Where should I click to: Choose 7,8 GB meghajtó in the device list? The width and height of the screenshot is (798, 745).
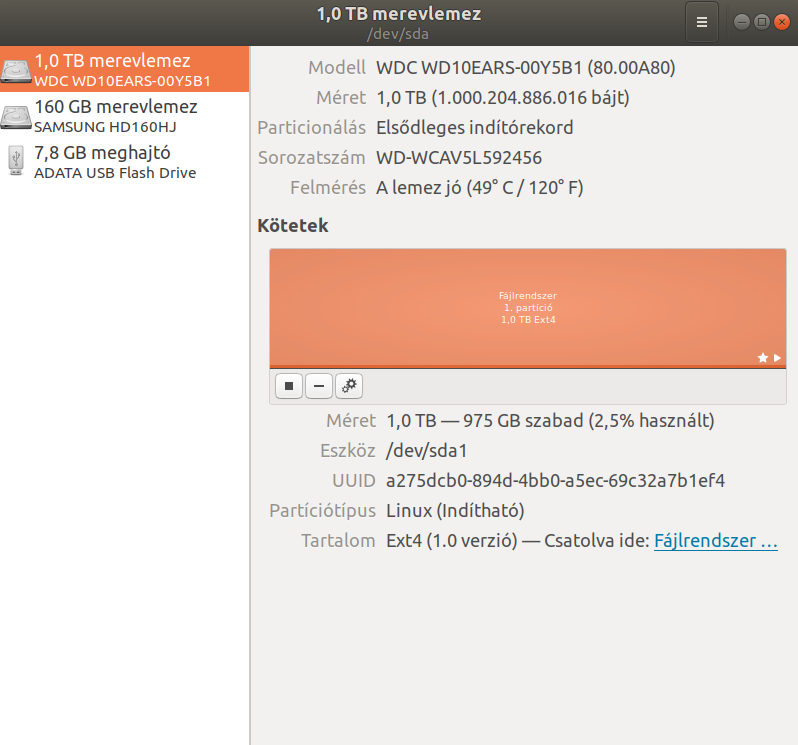pos(125,161)
